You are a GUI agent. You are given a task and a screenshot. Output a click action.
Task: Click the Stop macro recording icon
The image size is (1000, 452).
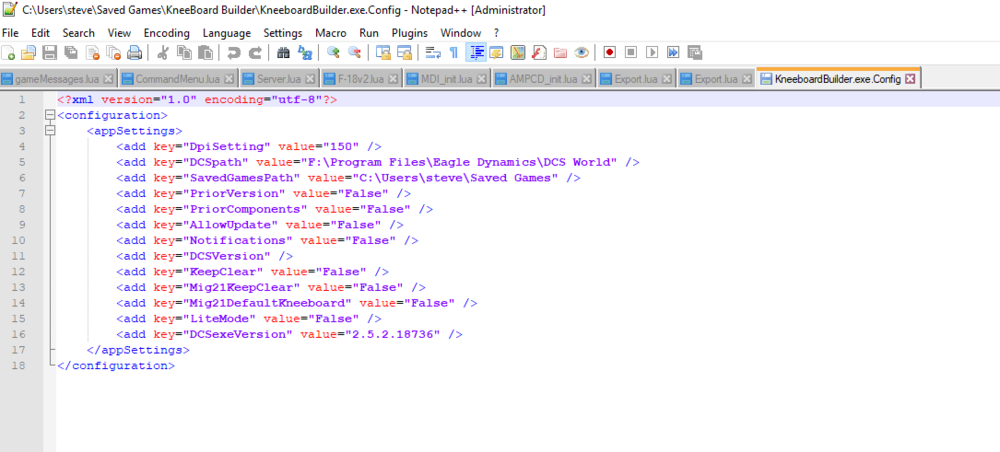click(630, 53)
